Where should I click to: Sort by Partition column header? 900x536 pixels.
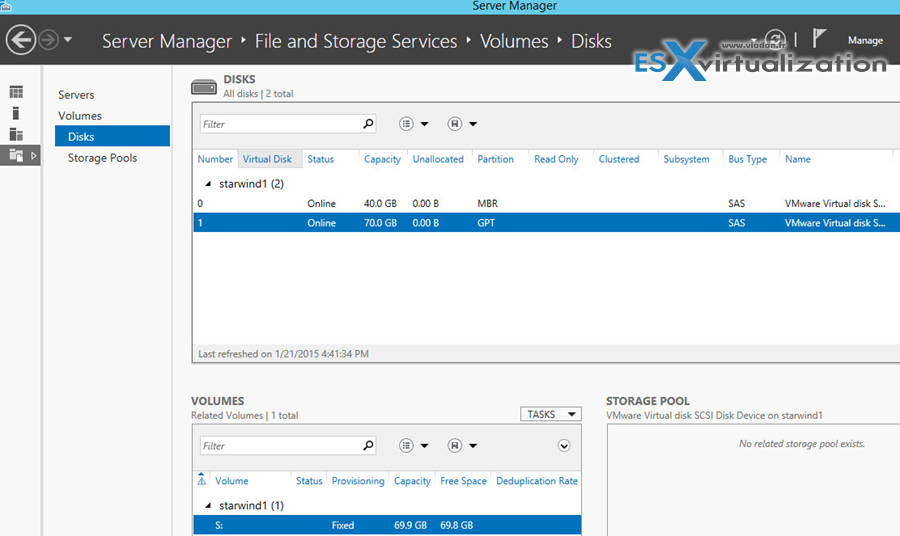495,159
